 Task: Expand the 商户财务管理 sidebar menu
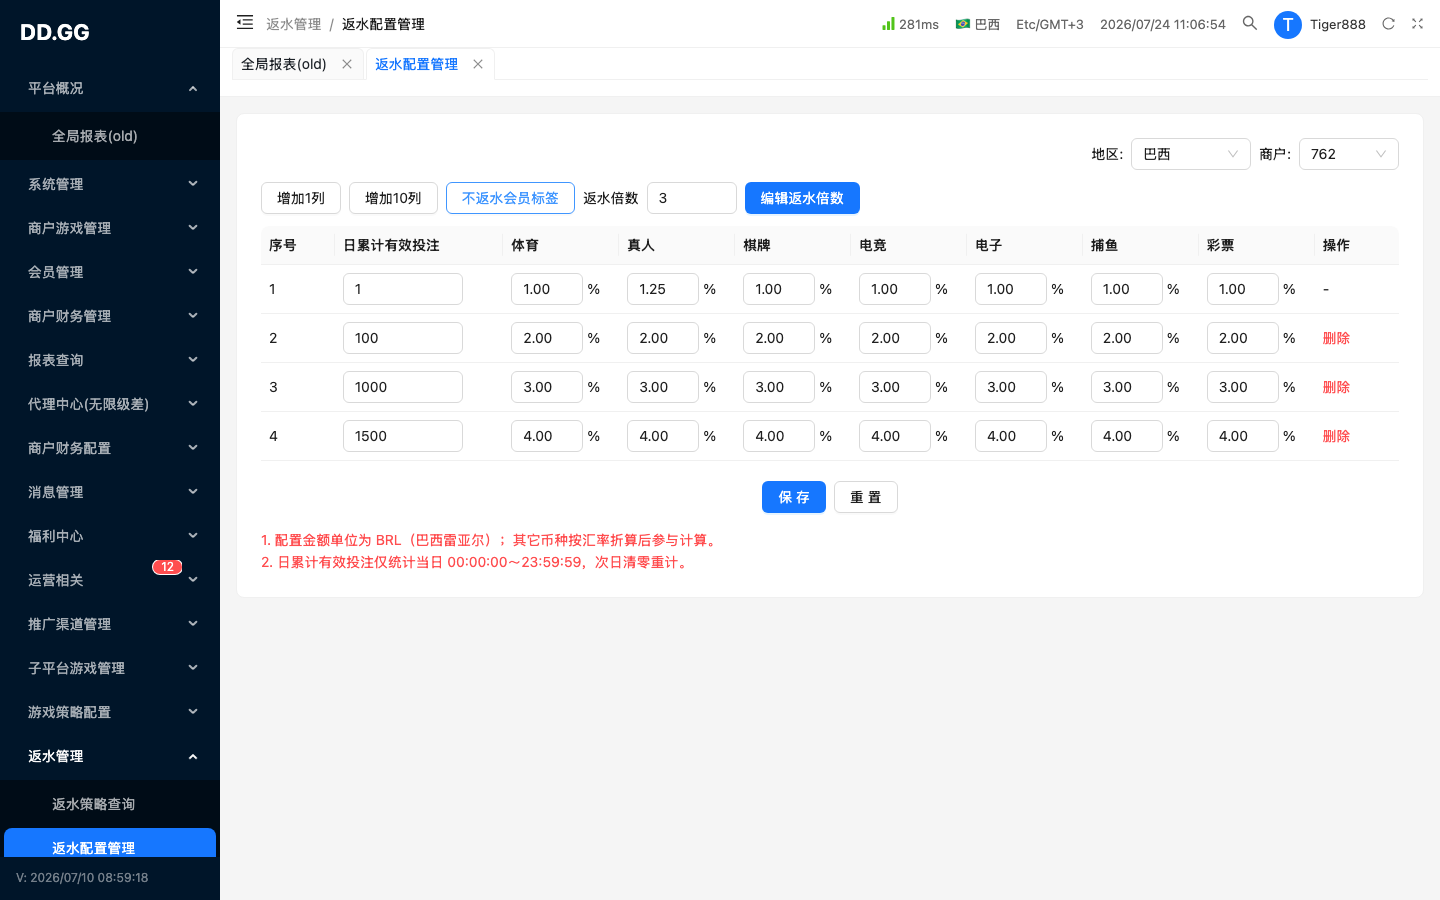click(x=110, y=316)
